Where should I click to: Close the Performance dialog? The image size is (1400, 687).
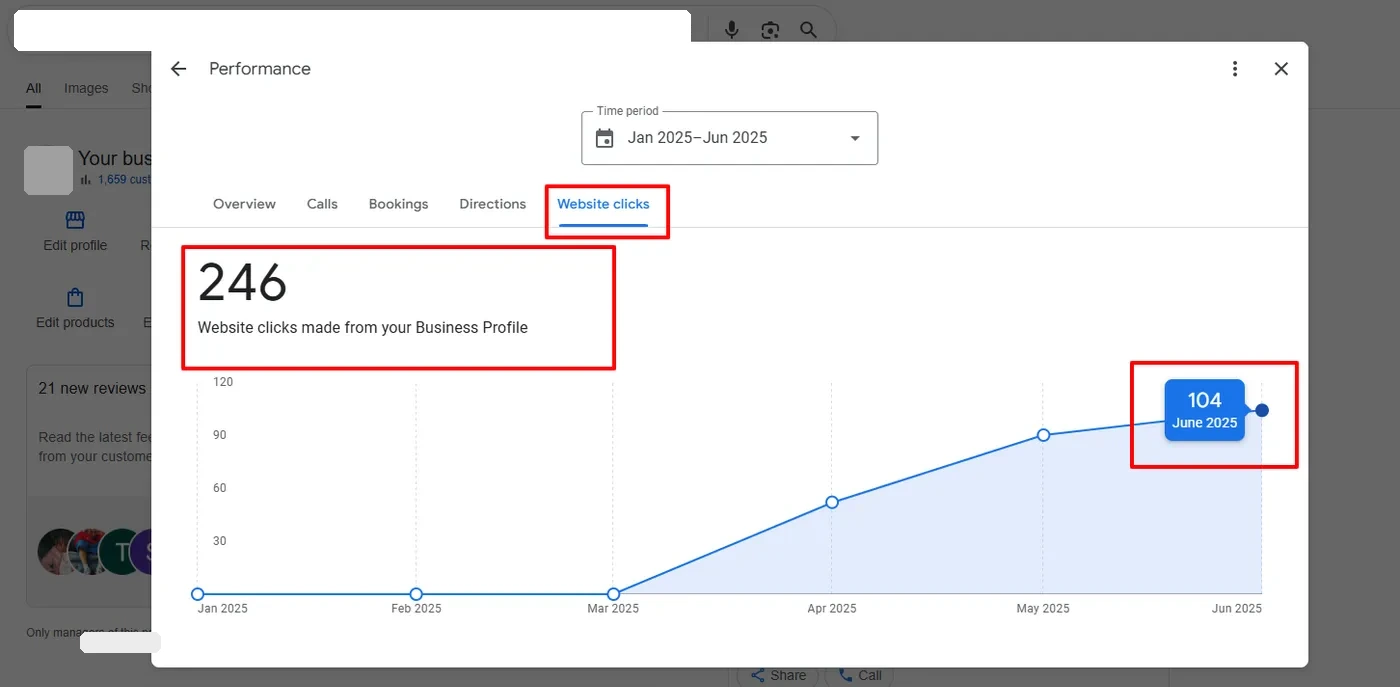click(1281, 69)
